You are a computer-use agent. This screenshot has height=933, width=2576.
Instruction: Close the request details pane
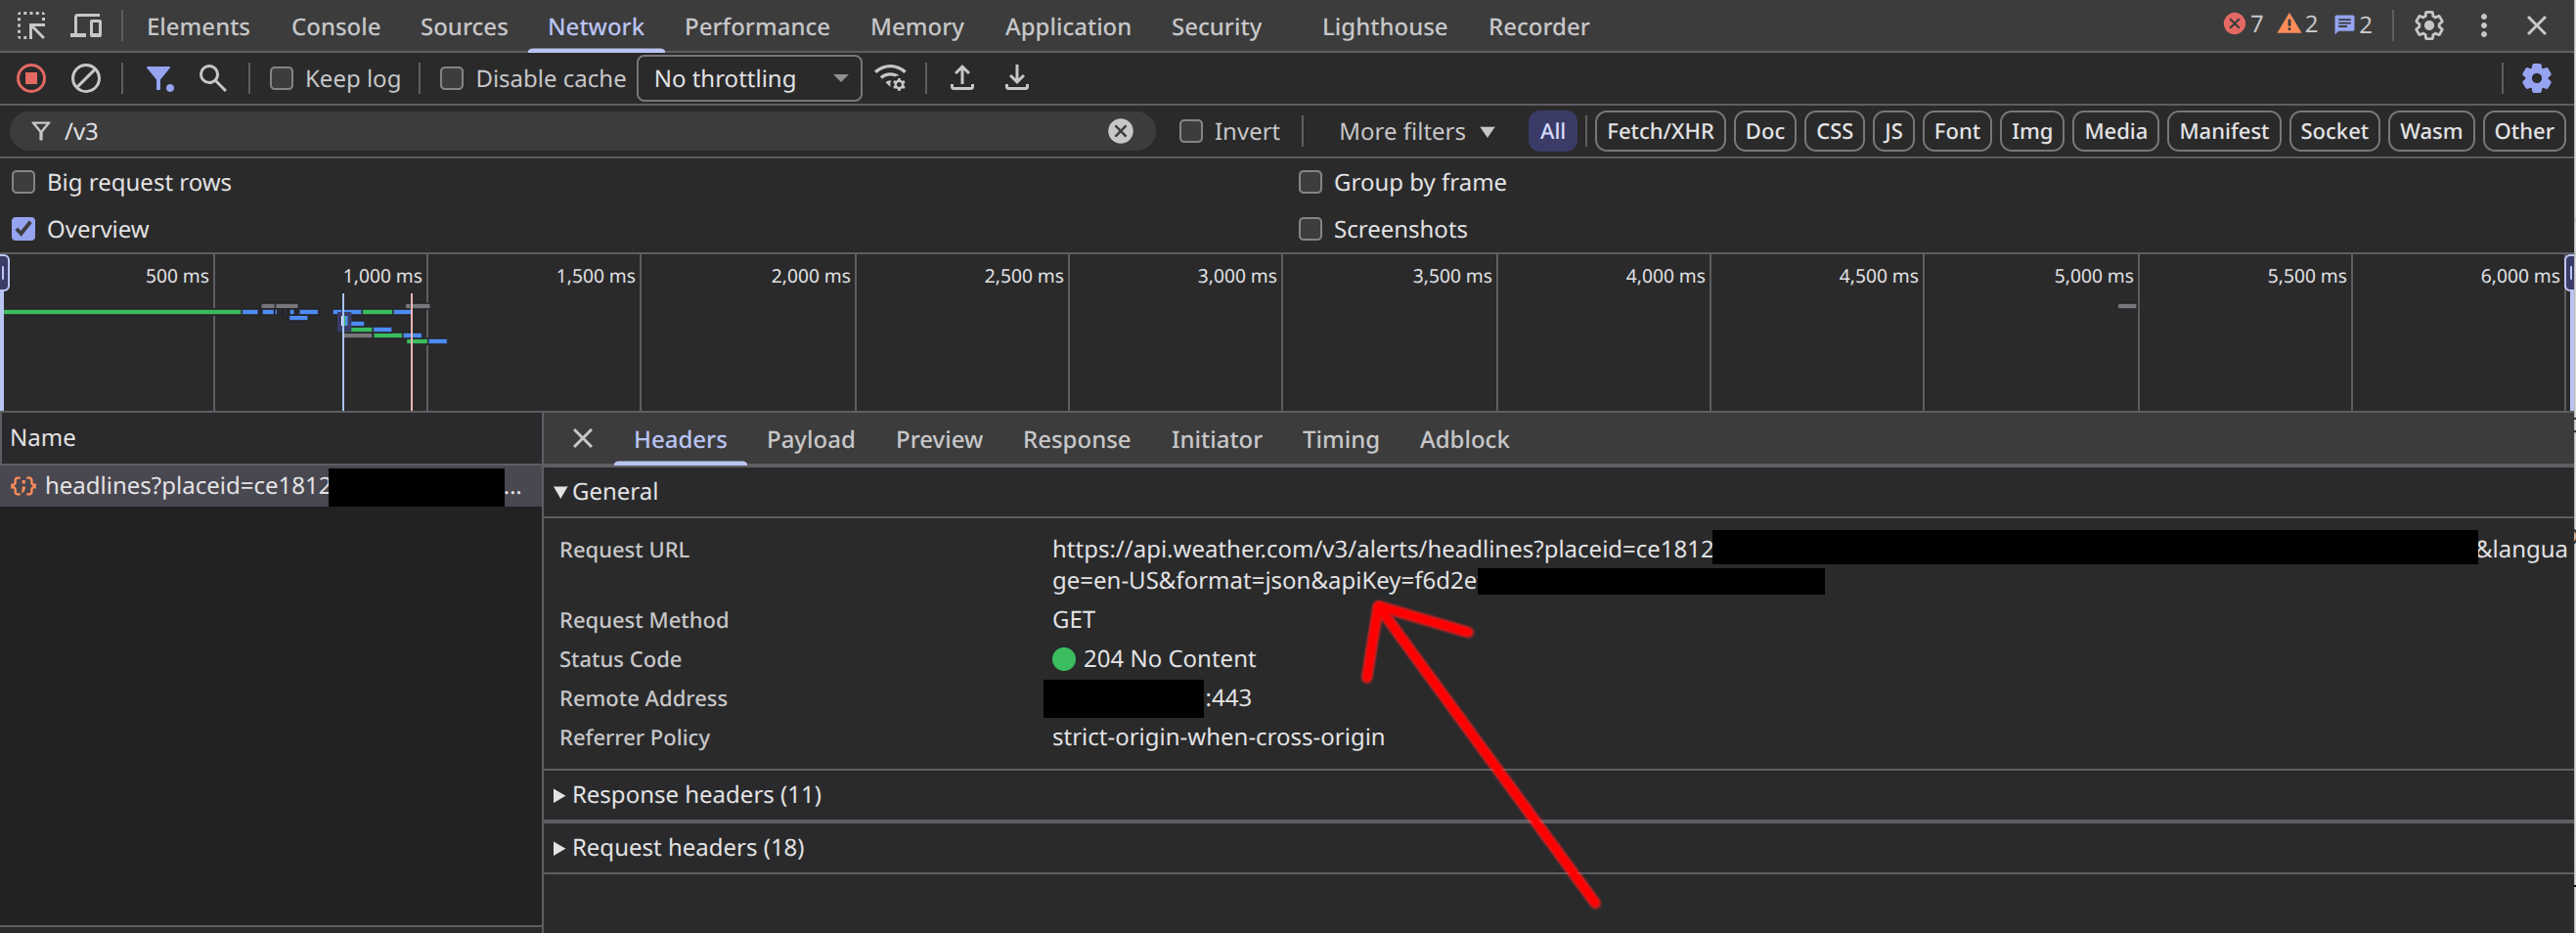click(x=583, y=438)
